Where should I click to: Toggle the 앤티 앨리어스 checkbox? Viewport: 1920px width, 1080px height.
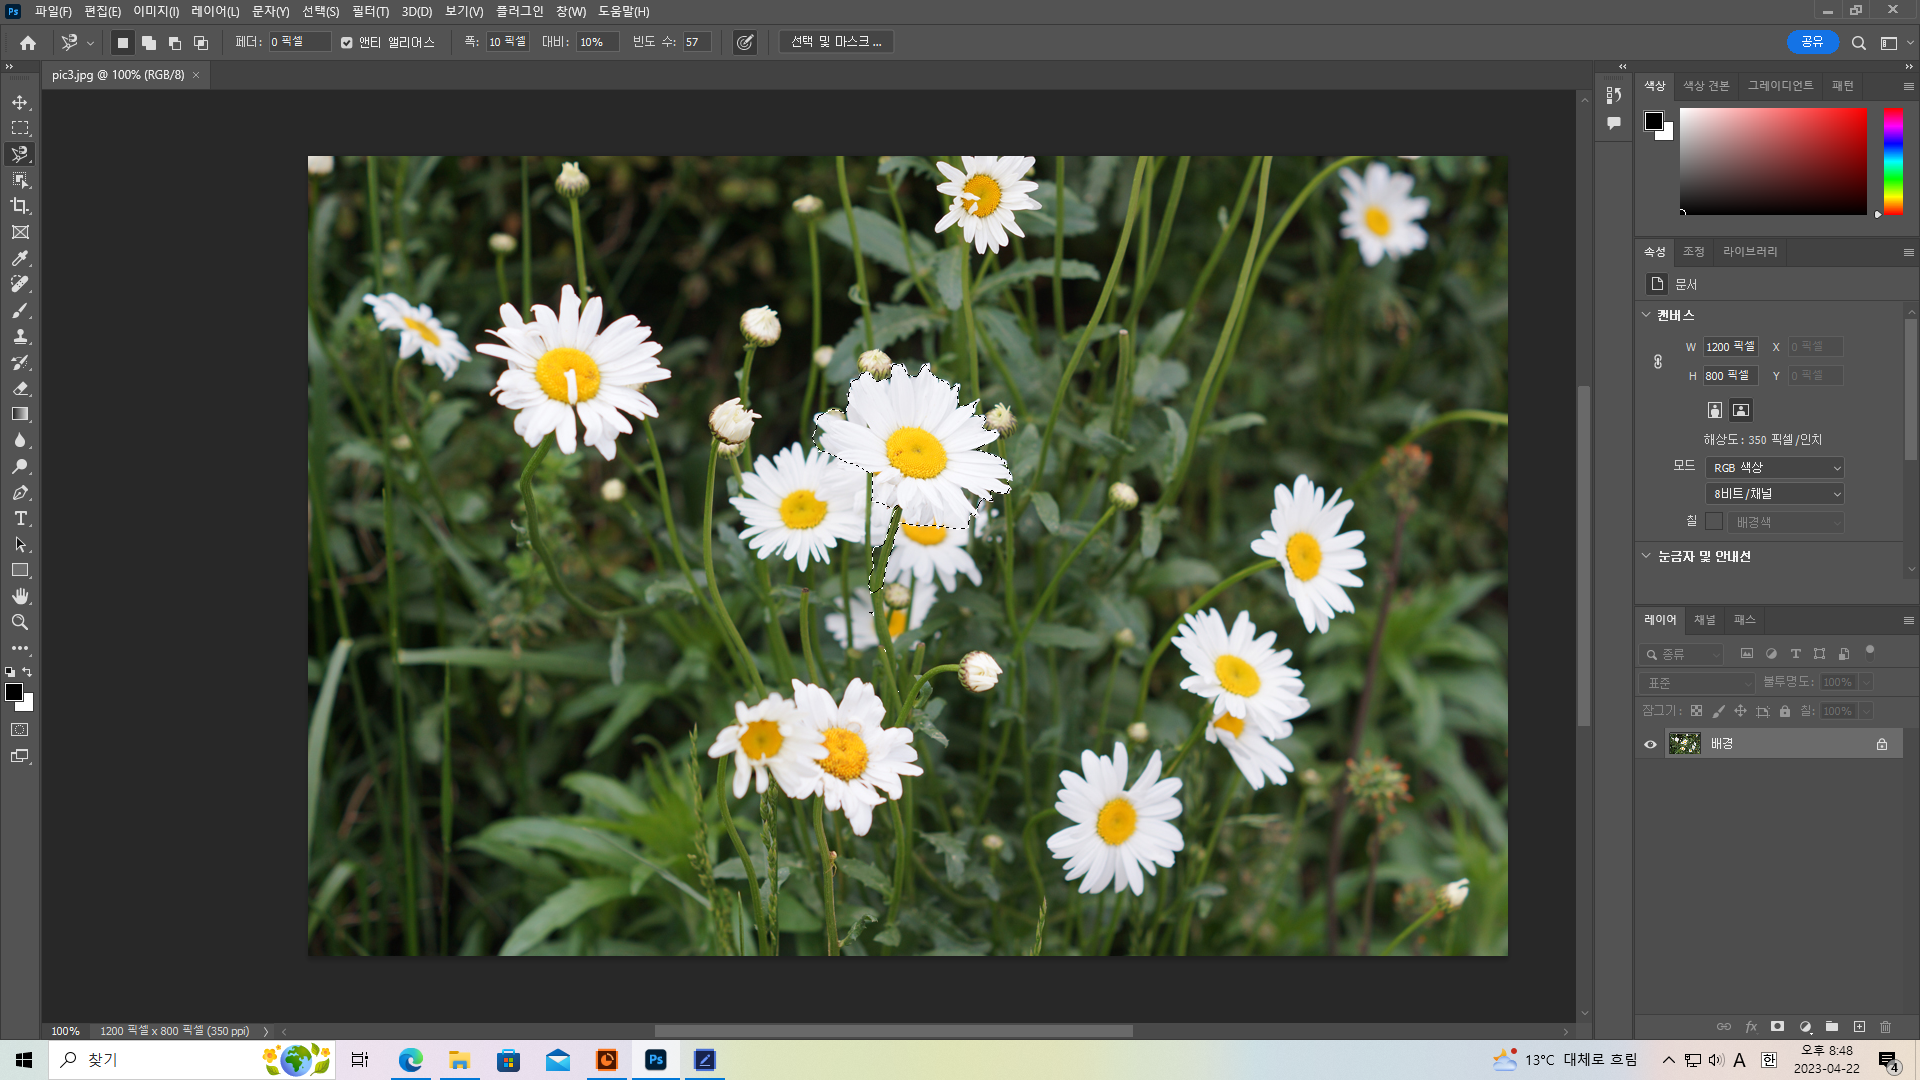[x=346, y=42]
